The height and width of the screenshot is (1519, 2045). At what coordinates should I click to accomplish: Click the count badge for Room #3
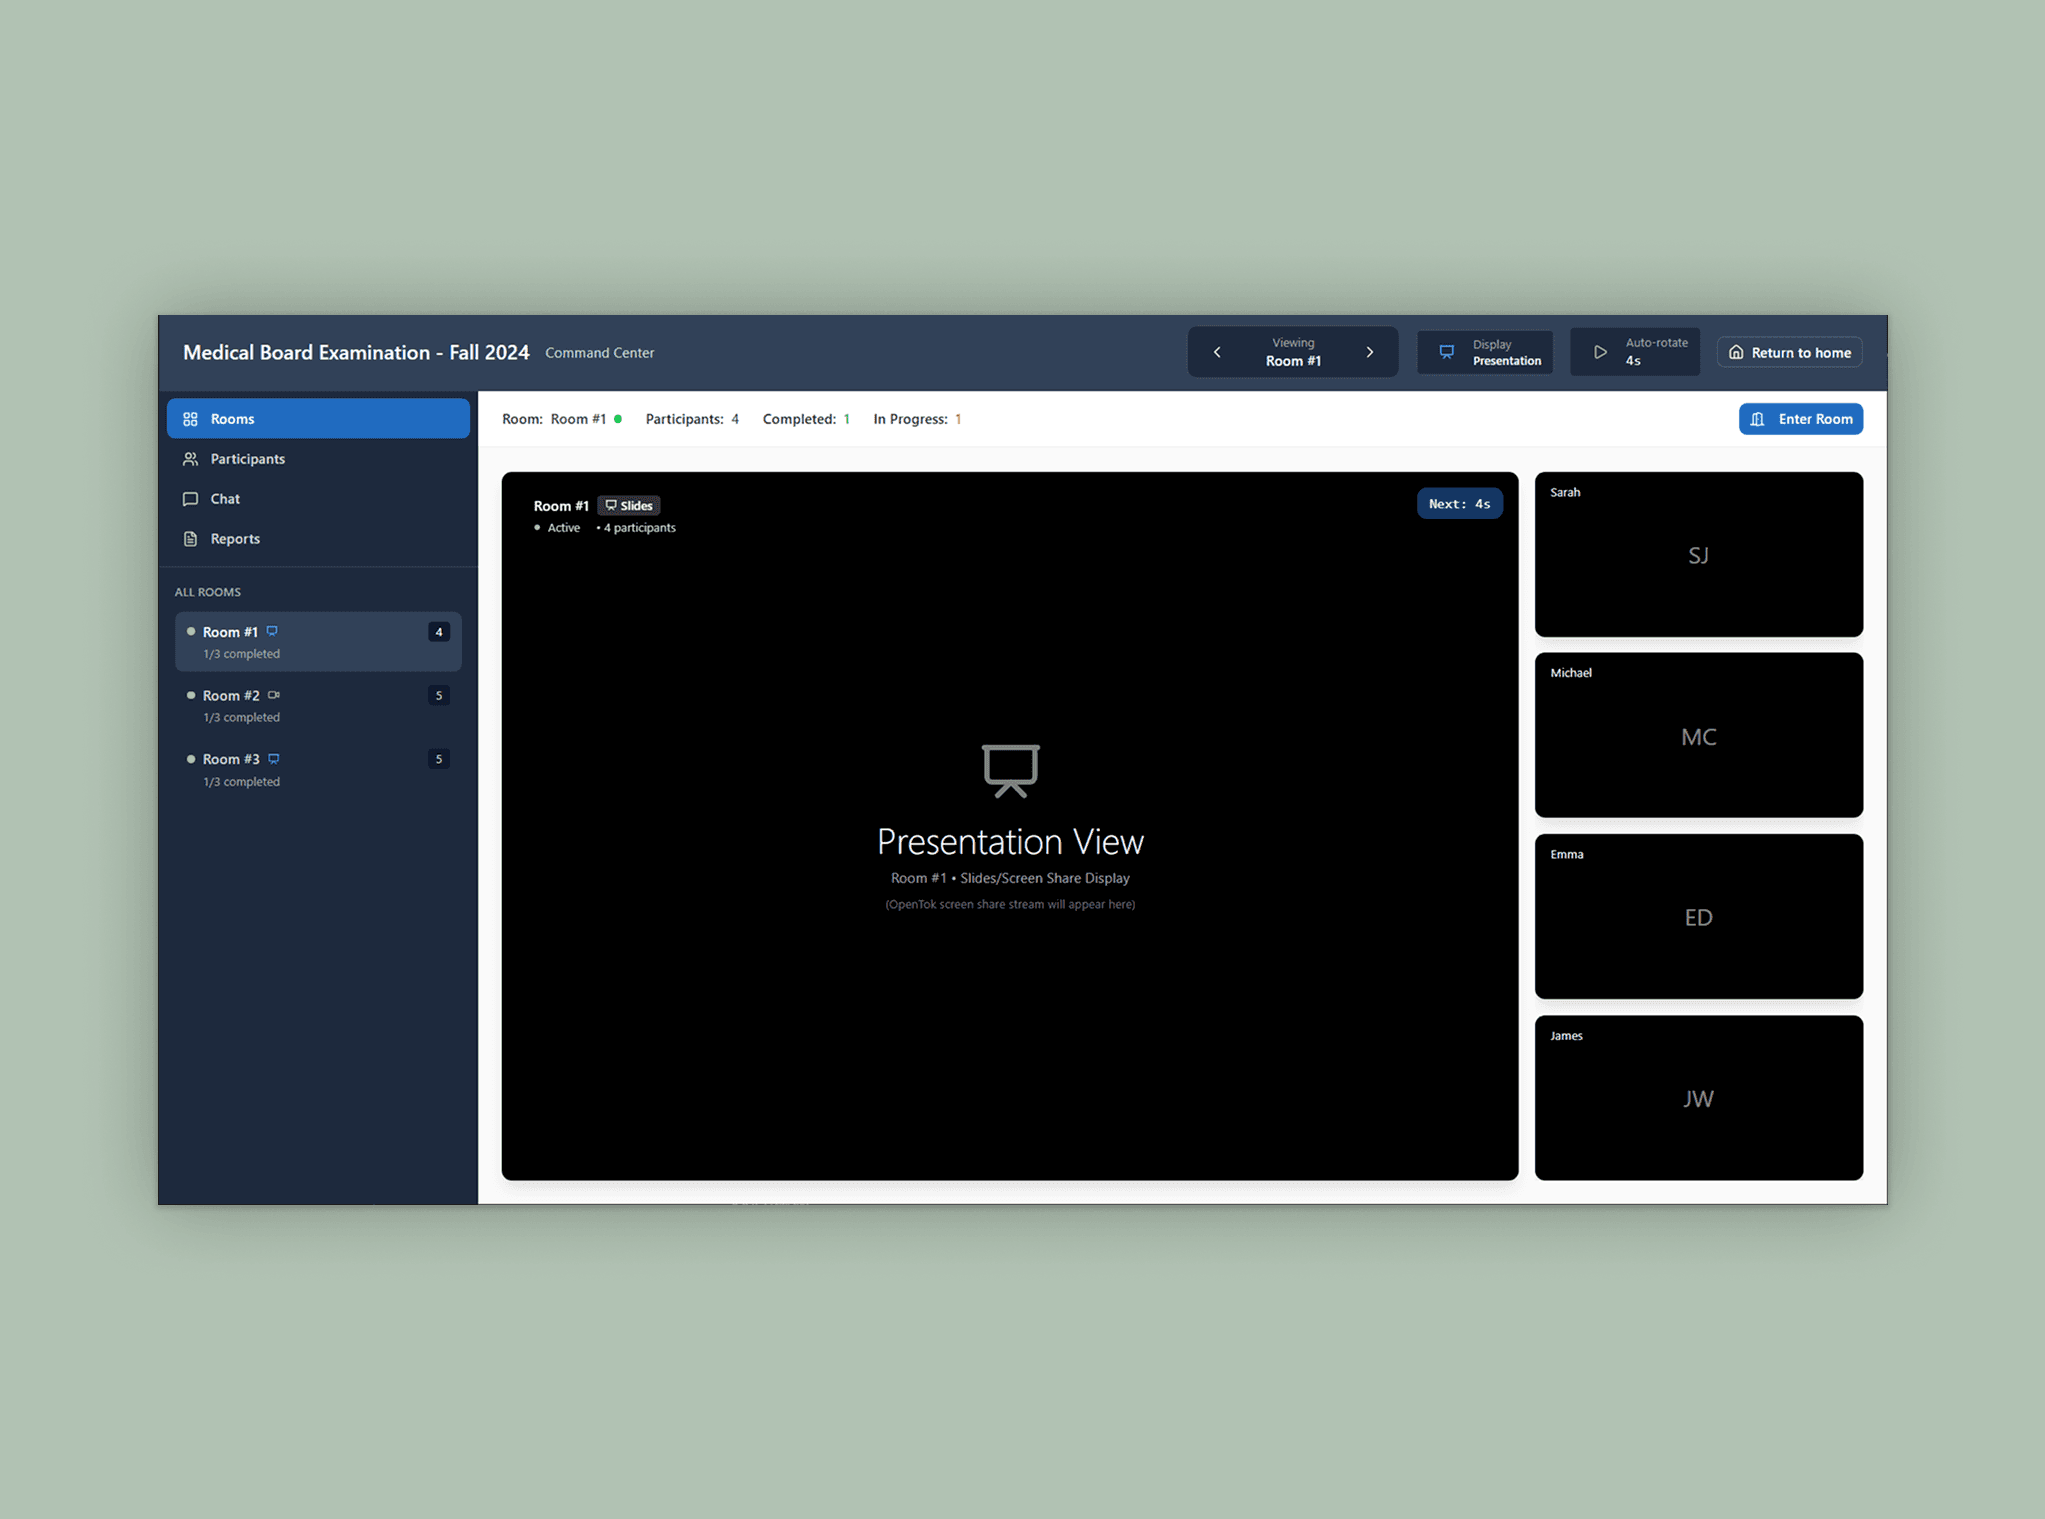pos(439,759)
